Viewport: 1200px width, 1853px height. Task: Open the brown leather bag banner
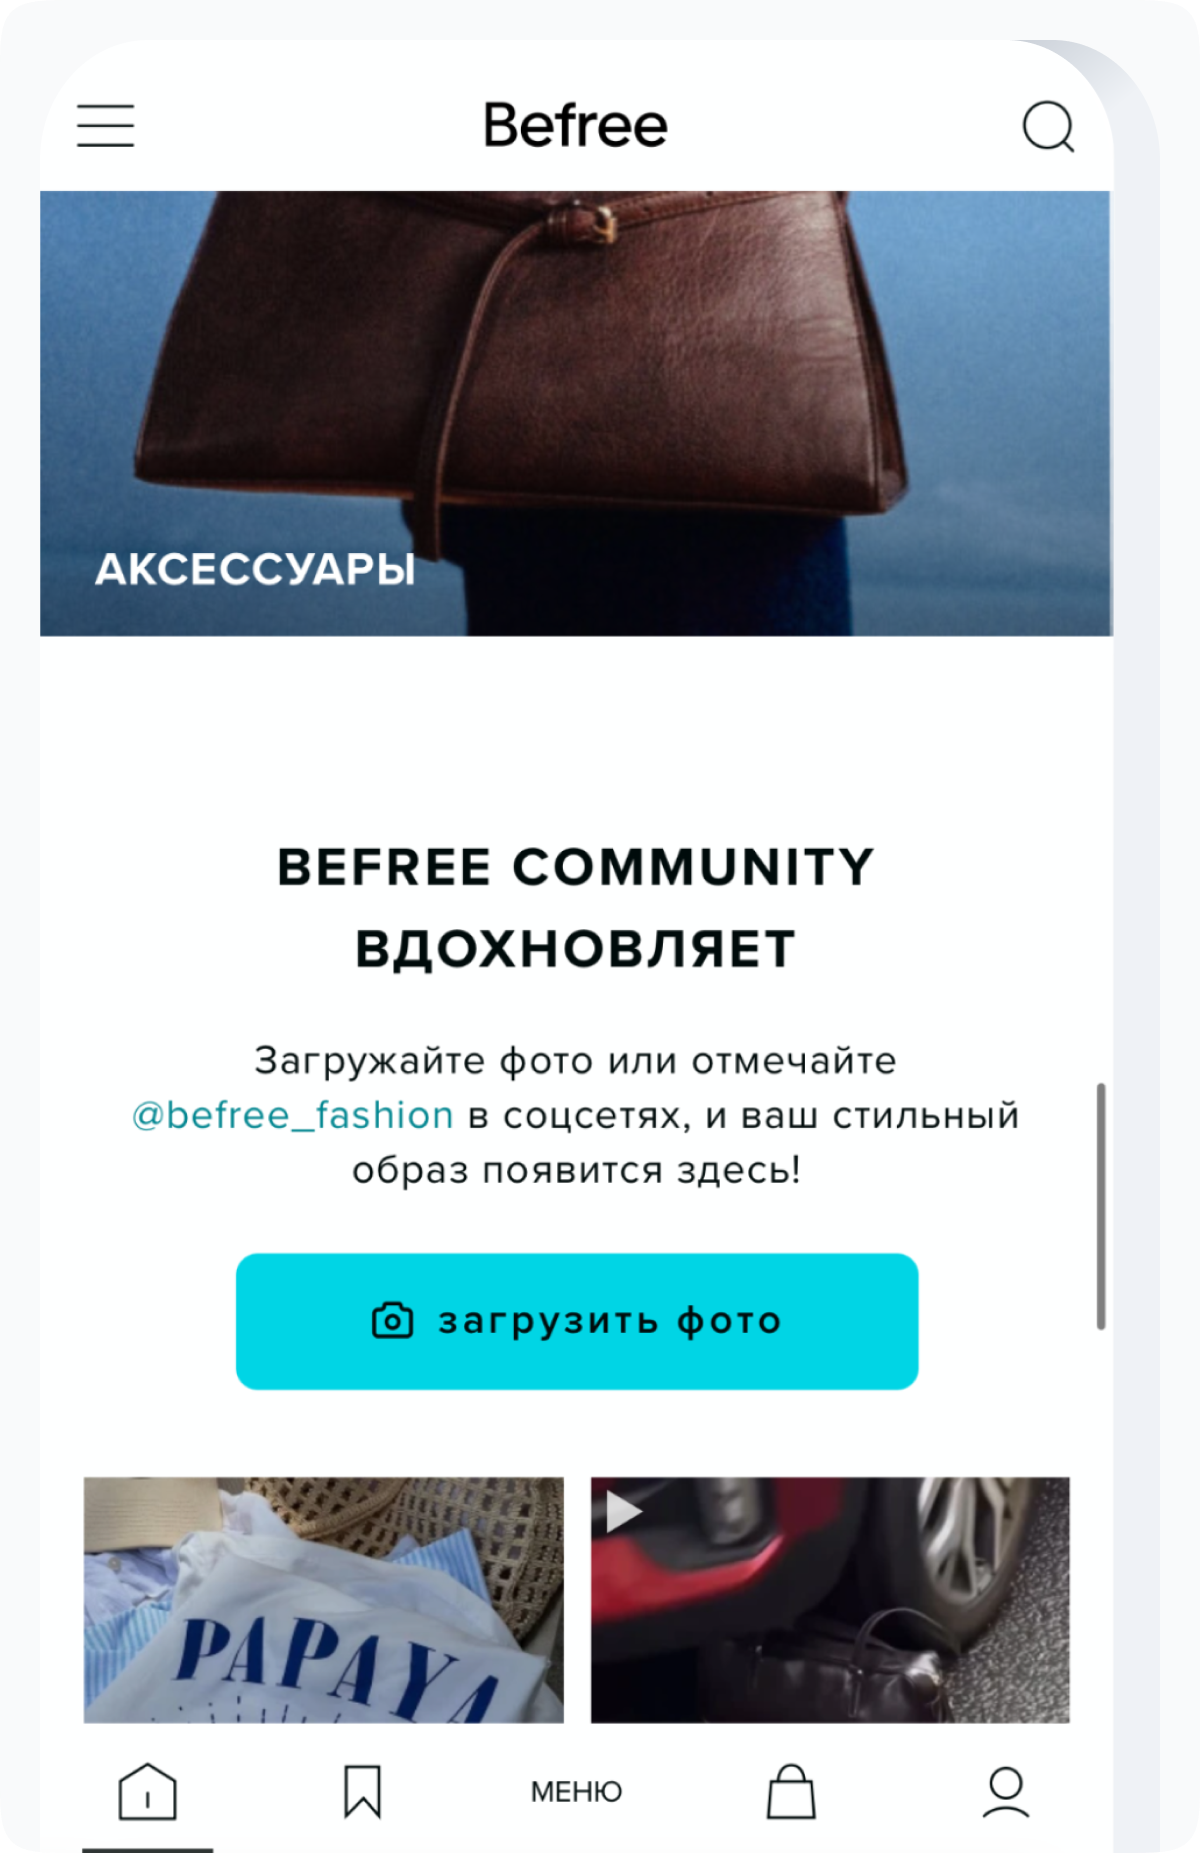[x=576, y=413]
